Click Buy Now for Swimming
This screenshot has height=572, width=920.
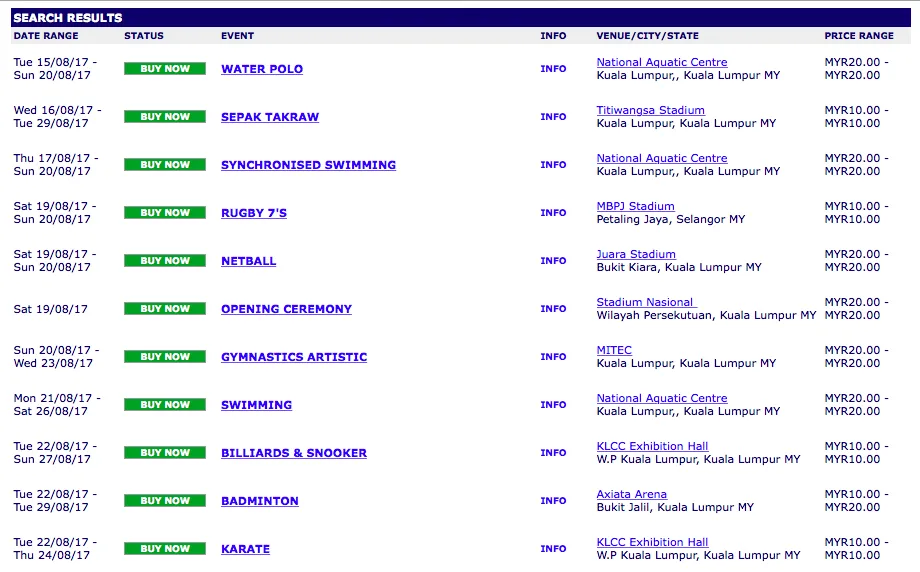pyautogui.click(x=164, y=405)
